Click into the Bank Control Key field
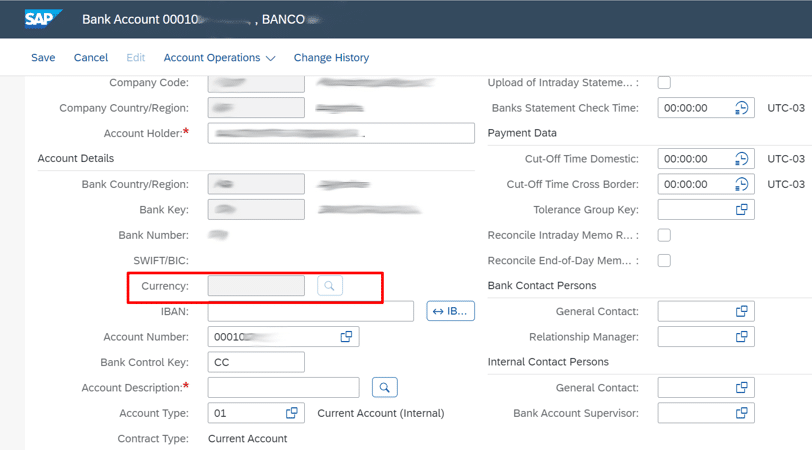 pos(255,362)
